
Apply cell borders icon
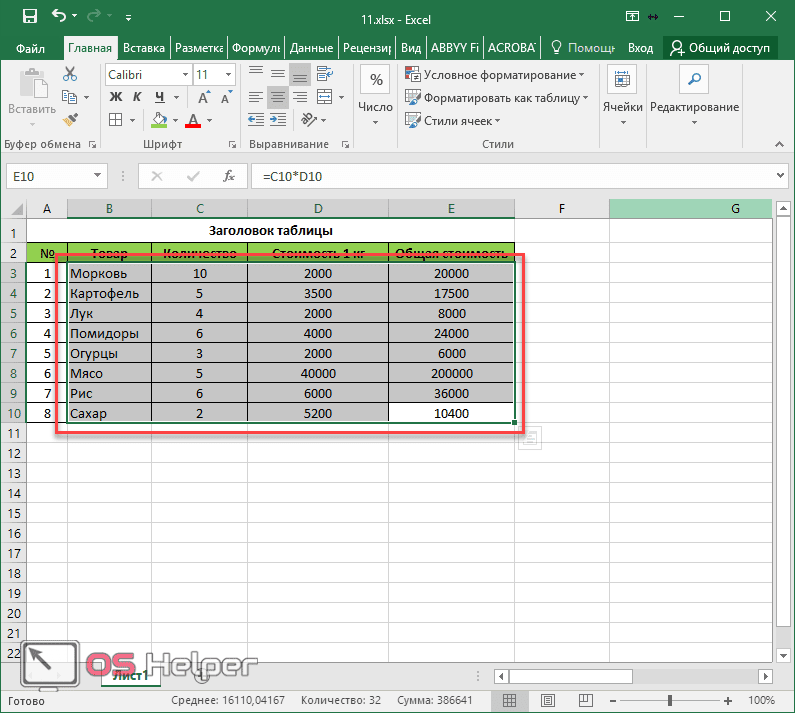point(116,120)
